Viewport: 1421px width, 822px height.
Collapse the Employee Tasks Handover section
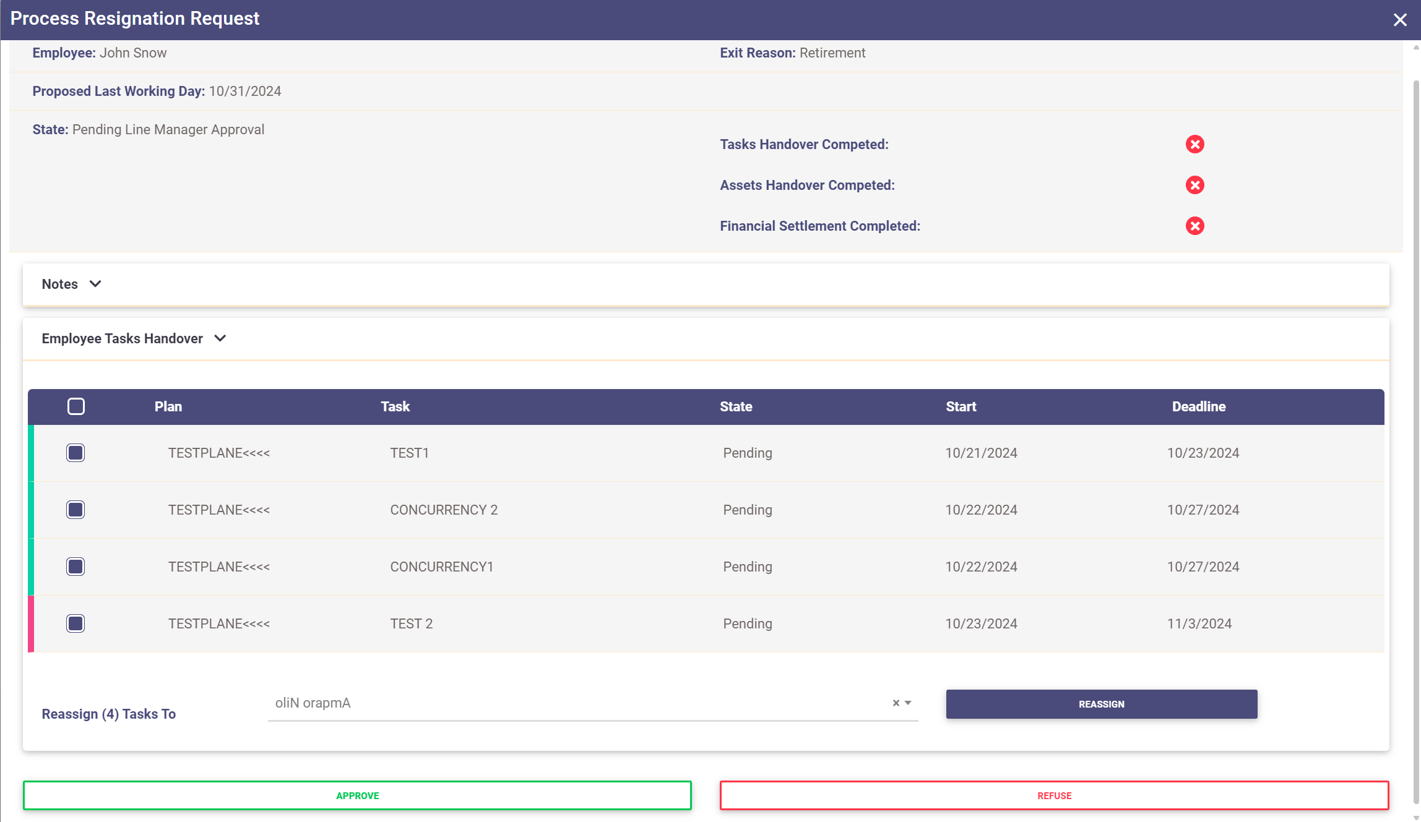tap(220, 339)
